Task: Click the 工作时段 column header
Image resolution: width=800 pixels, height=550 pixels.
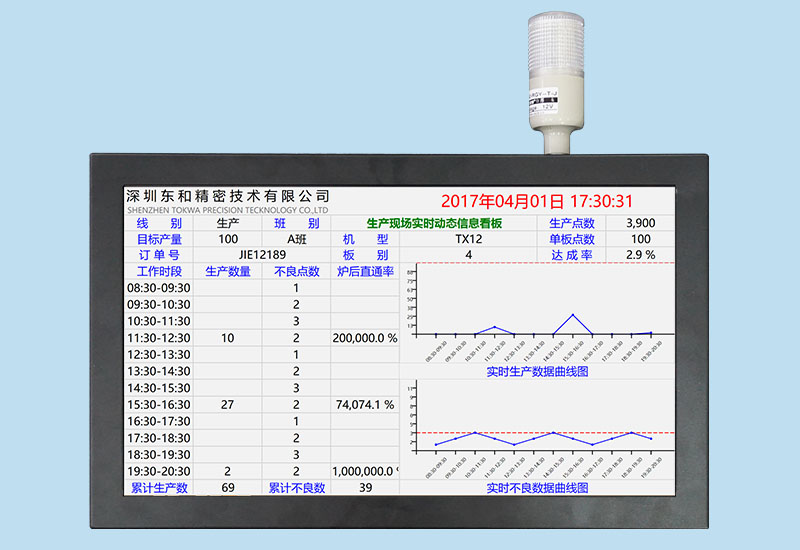Action: (x=160, y=271)
